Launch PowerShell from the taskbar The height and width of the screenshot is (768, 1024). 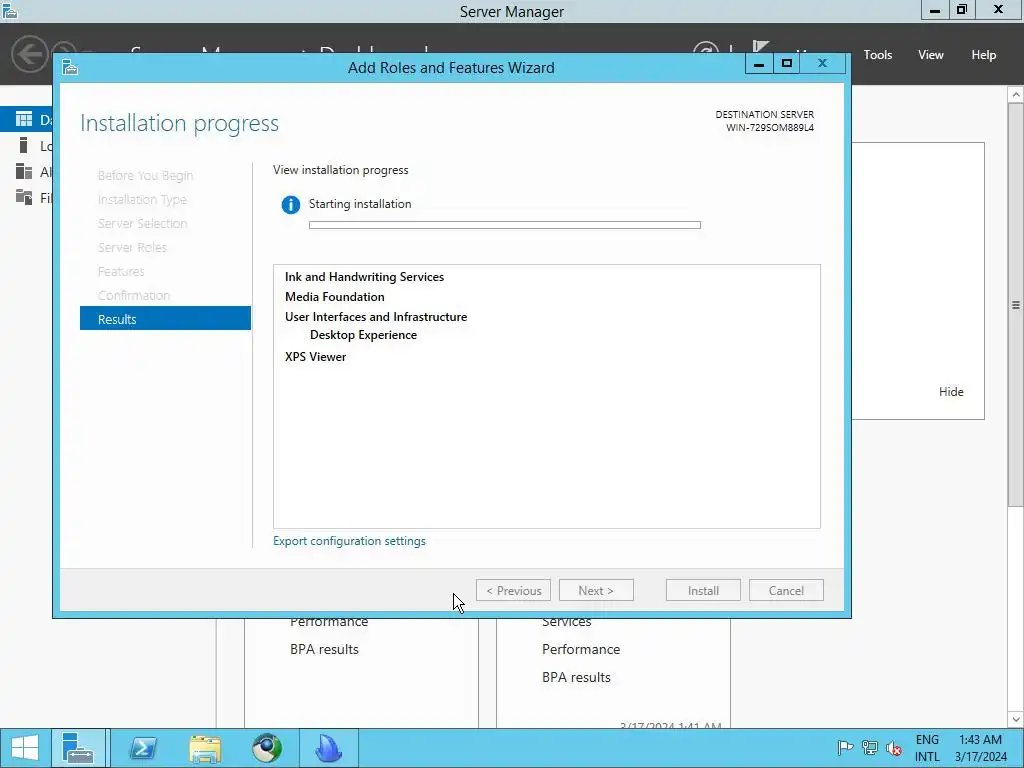143,748
